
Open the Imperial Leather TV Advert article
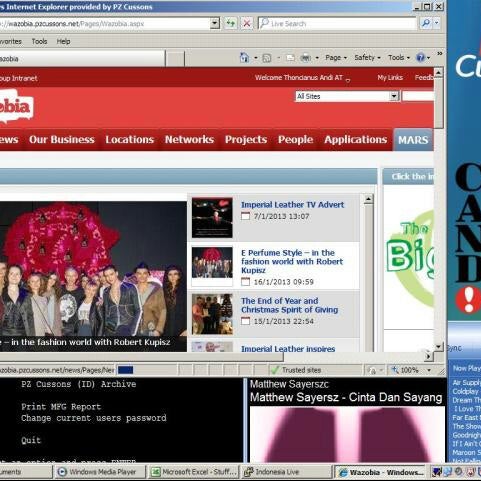coord(292,205)
